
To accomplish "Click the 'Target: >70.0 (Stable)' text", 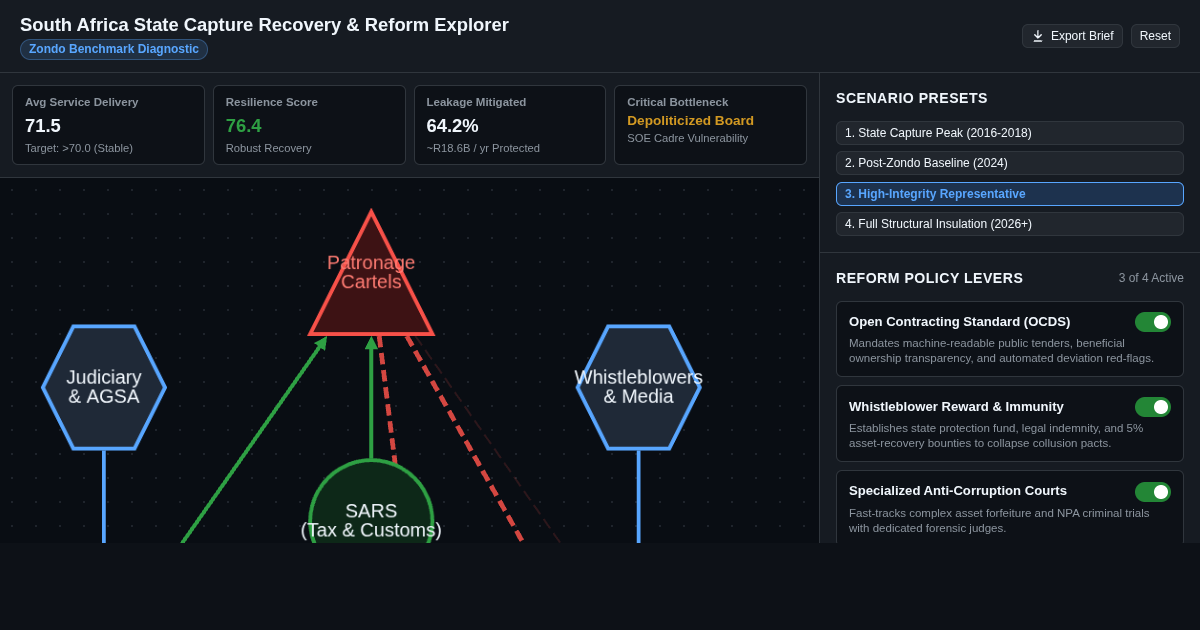I will [x=79, y=148].
